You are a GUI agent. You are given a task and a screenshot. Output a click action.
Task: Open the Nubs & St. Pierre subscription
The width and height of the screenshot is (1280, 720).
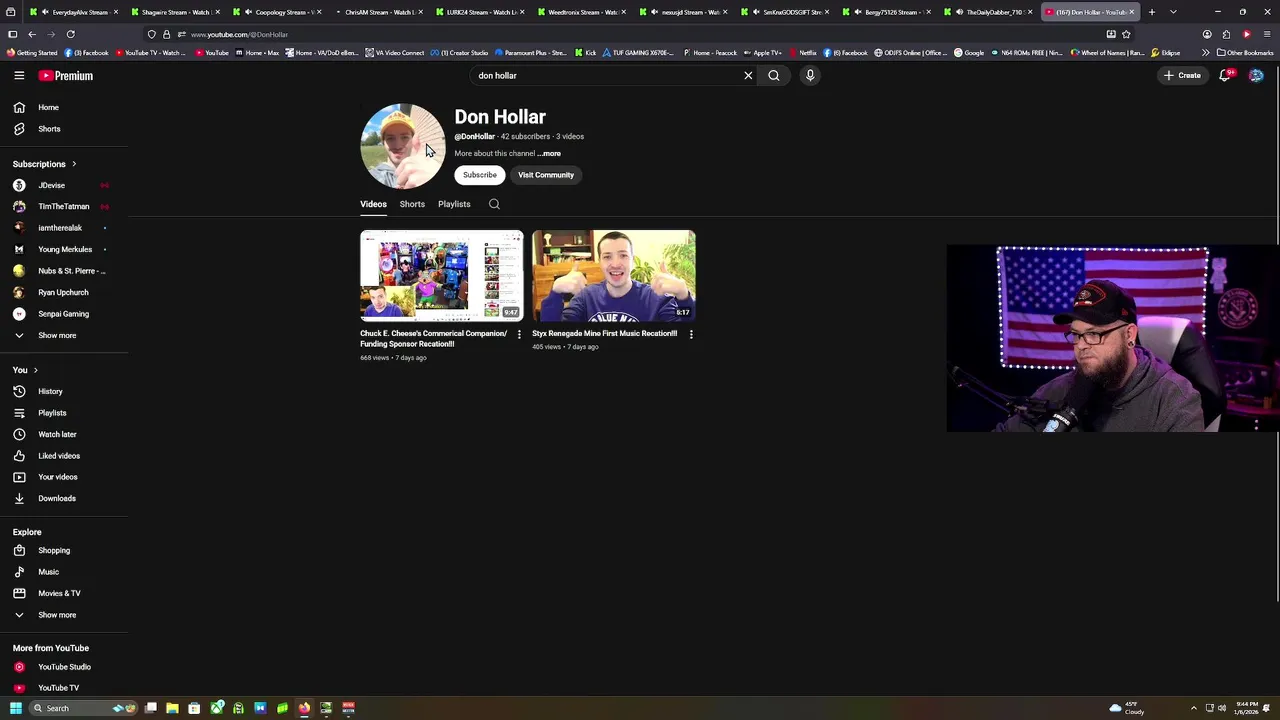pyautogui.click(x=64, y=271)
